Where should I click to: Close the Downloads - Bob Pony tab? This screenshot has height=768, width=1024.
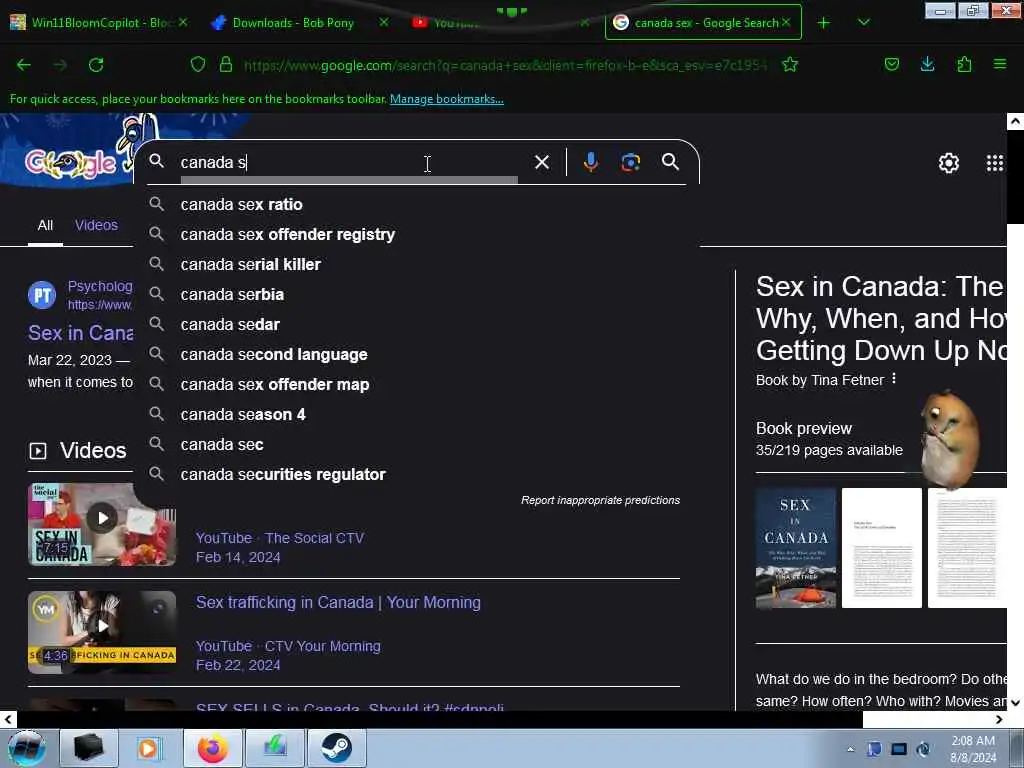point(384,22)
